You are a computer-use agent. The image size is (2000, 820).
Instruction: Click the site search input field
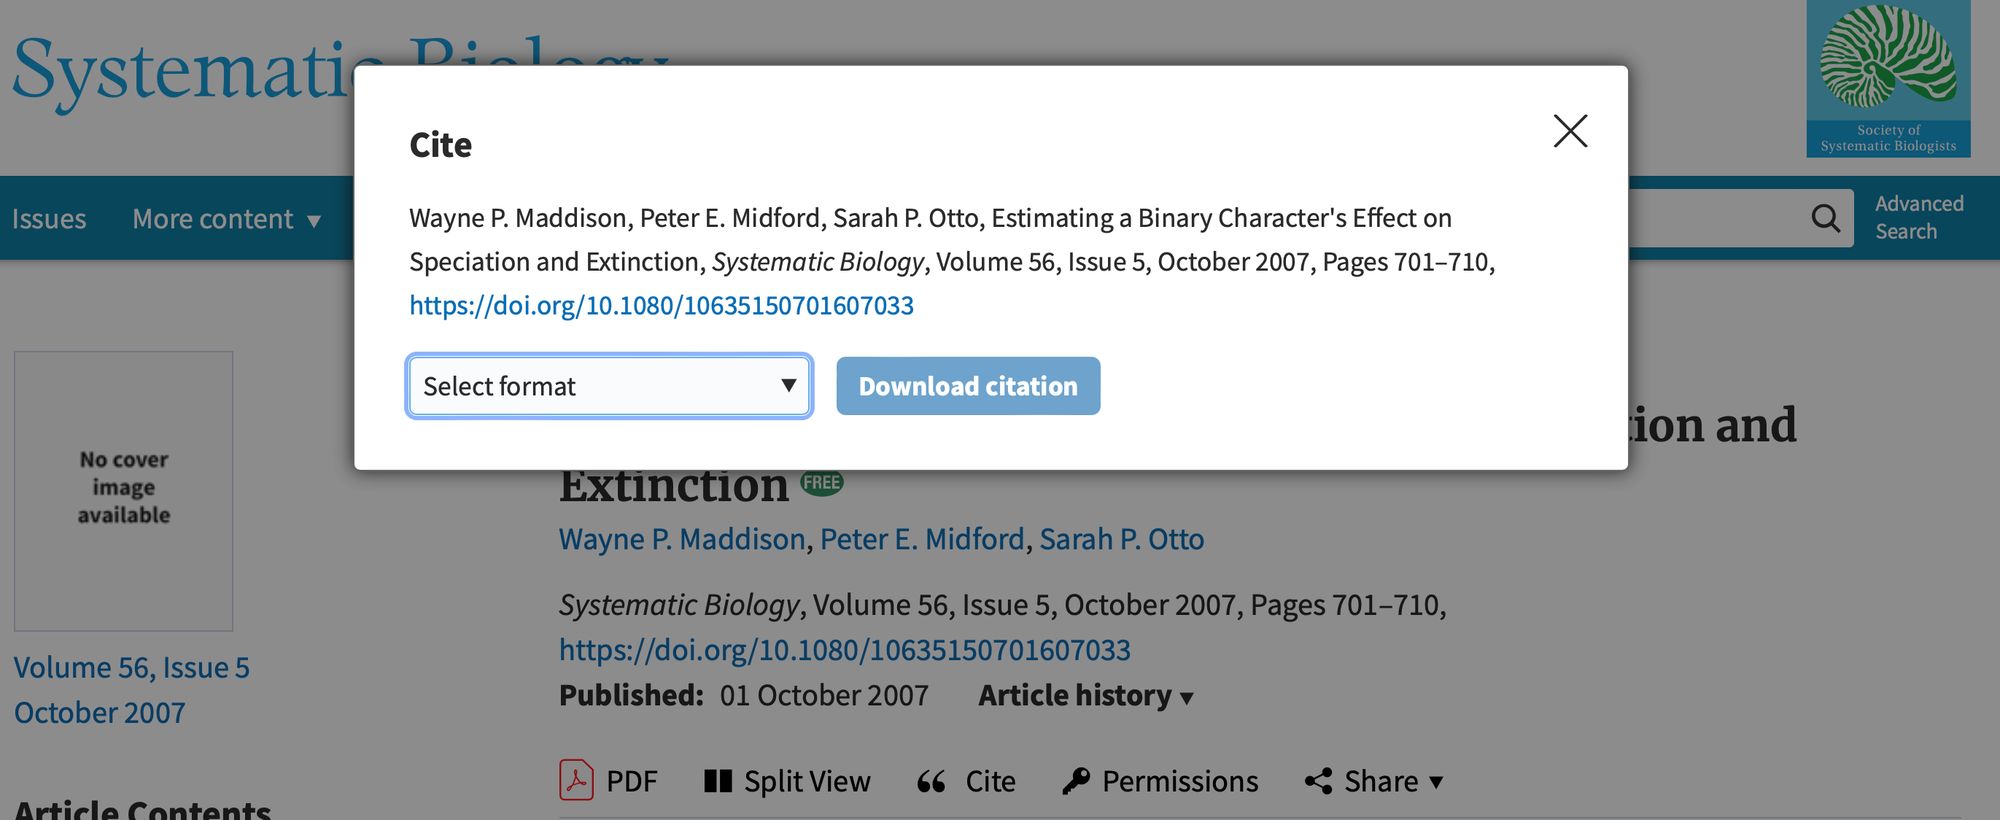[1715, 218]
